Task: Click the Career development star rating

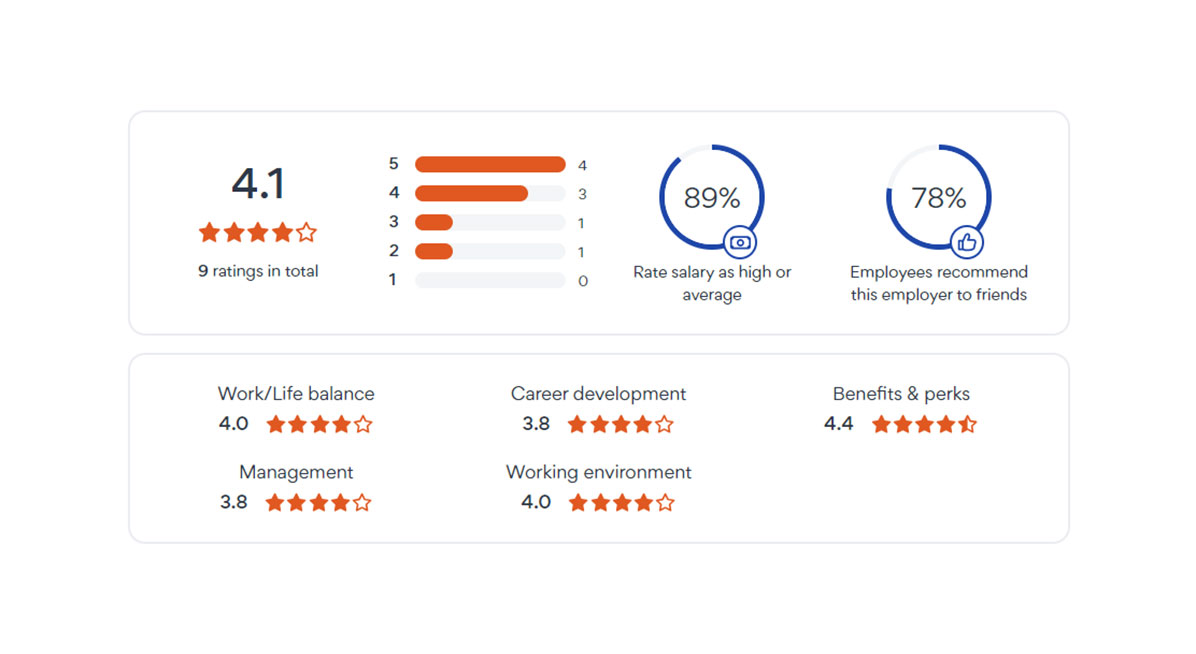Action: click(621, 424)
